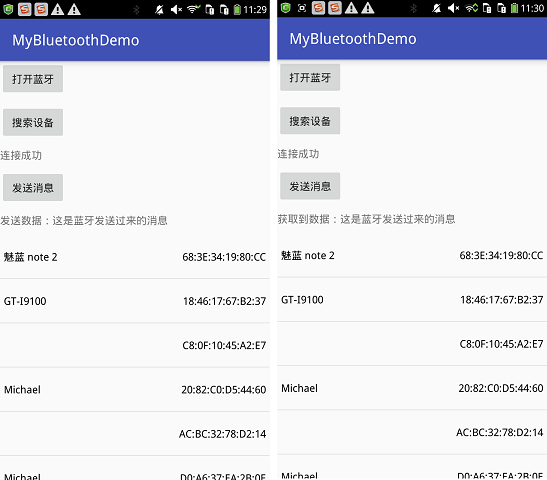Tap the Bluetooth icon in left status bar
Viewport: 547px width, 480px height.
pos(136,10)
